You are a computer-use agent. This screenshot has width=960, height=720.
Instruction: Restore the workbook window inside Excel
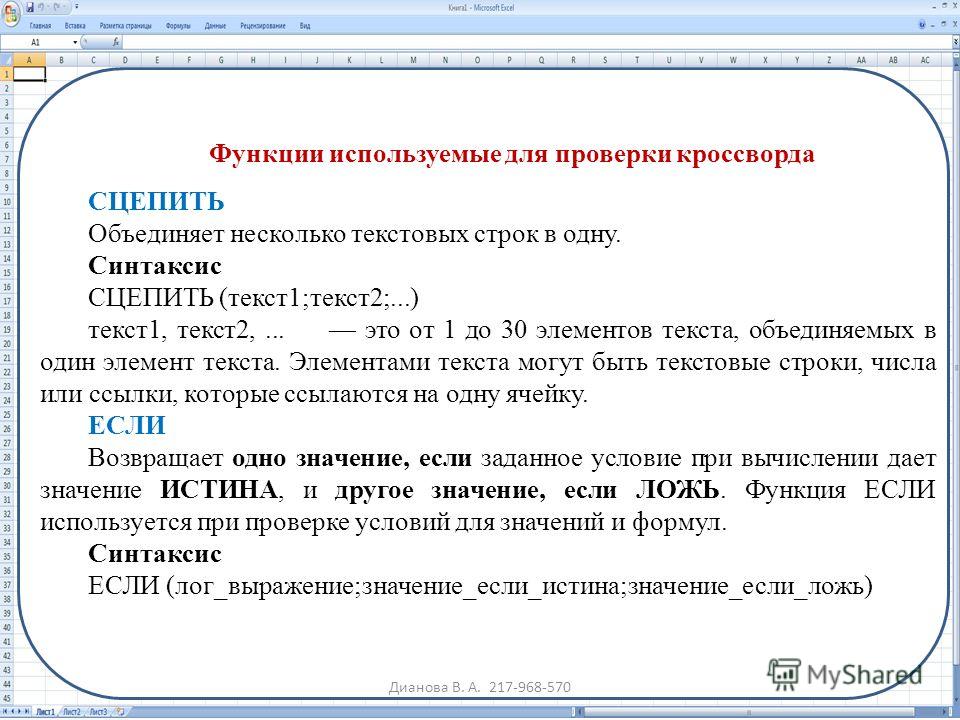943,24
